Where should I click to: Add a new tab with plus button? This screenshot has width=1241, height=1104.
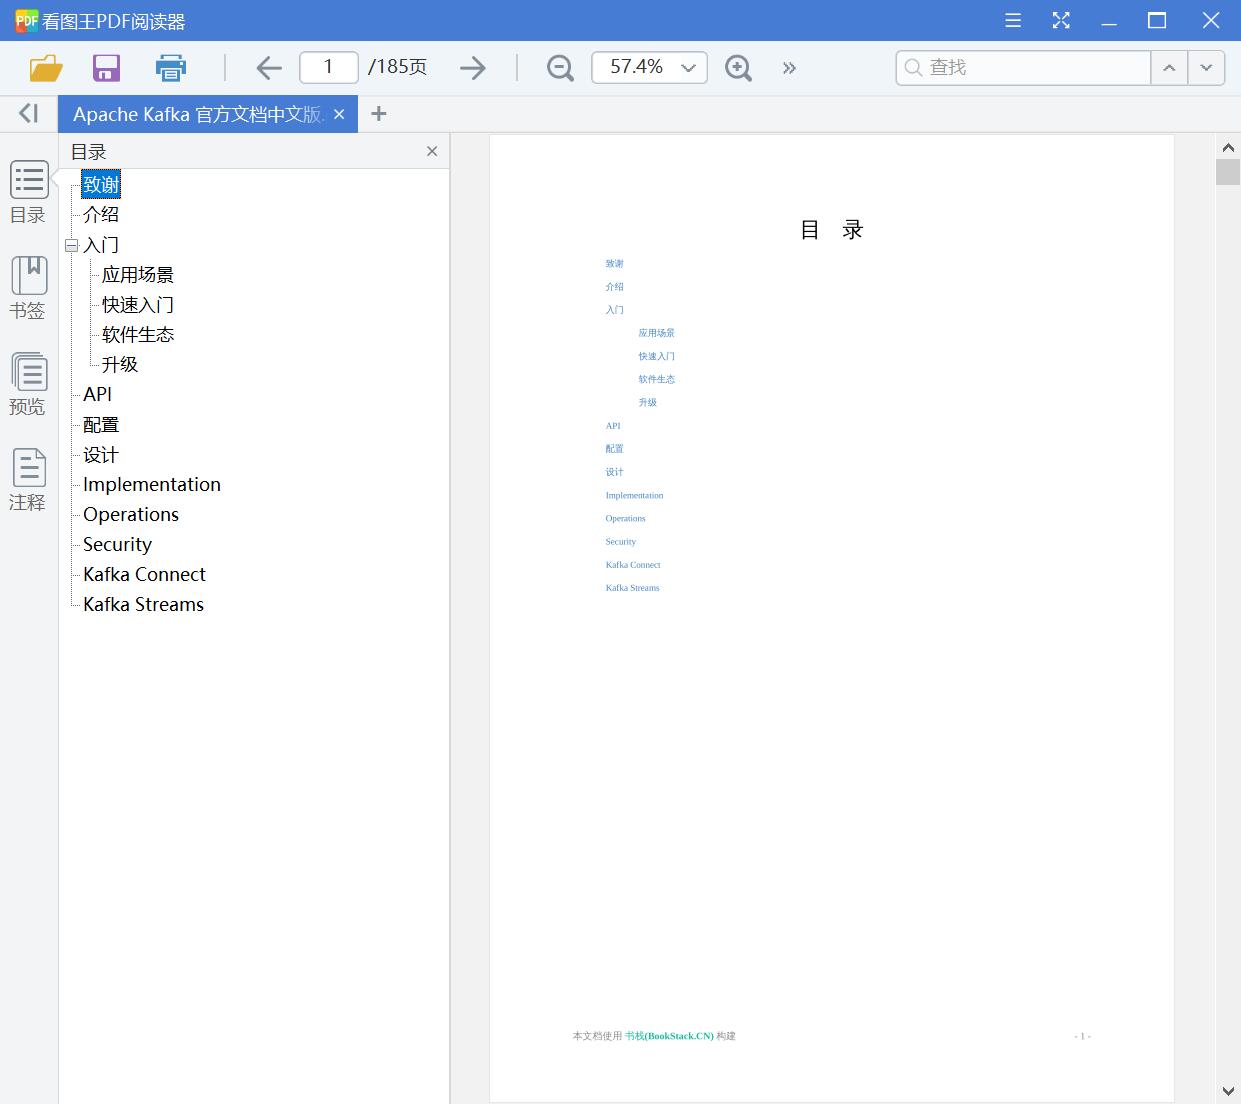pos(378,114)
